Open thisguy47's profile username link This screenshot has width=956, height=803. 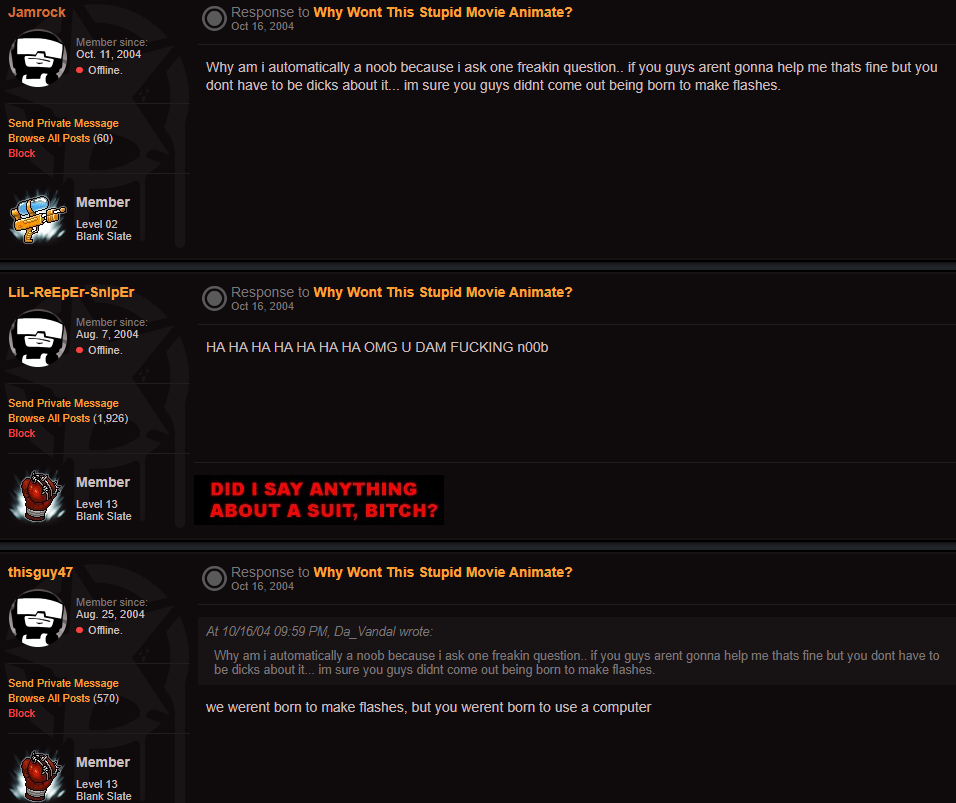click(40, 572)
